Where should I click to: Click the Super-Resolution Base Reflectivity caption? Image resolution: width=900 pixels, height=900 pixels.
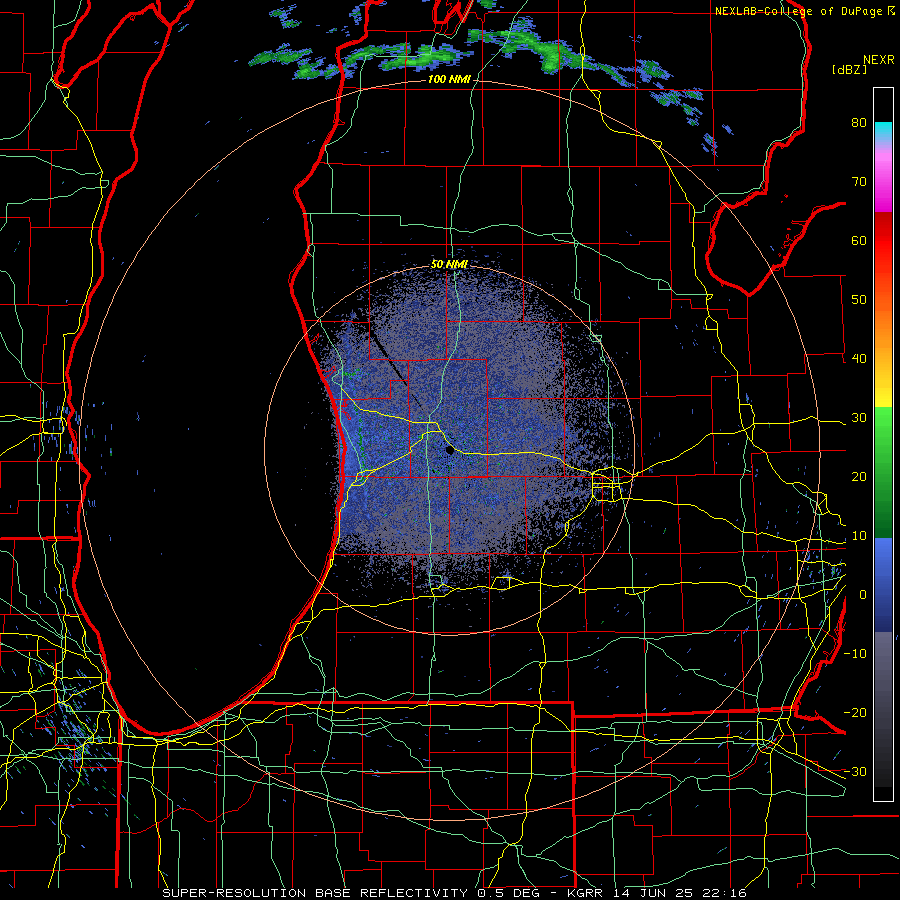454,893
